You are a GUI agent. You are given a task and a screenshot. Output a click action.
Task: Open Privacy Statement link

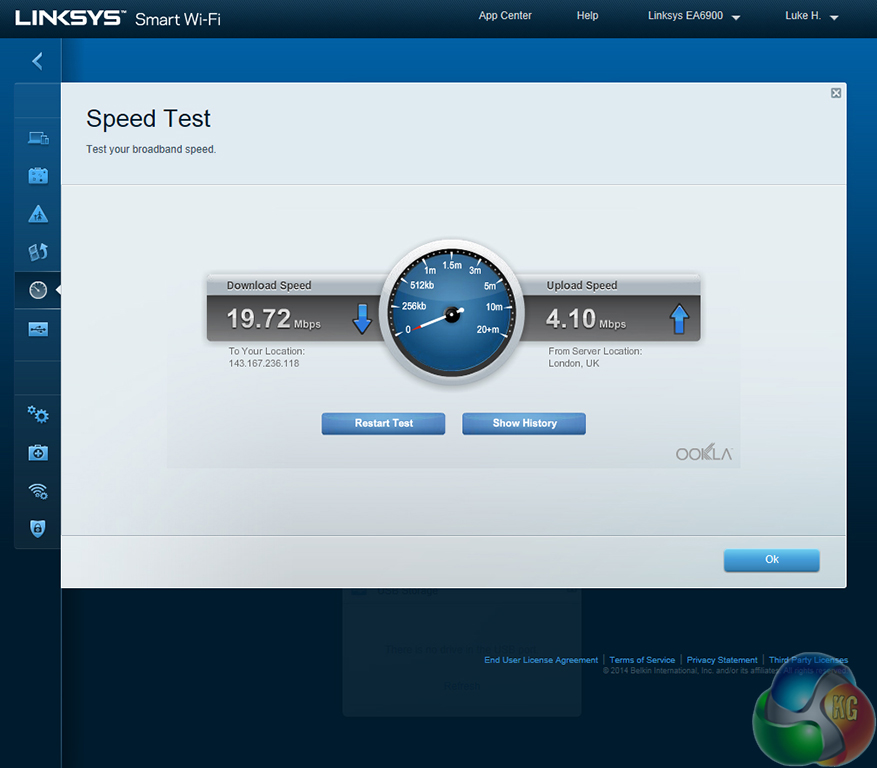coord(722,660)
